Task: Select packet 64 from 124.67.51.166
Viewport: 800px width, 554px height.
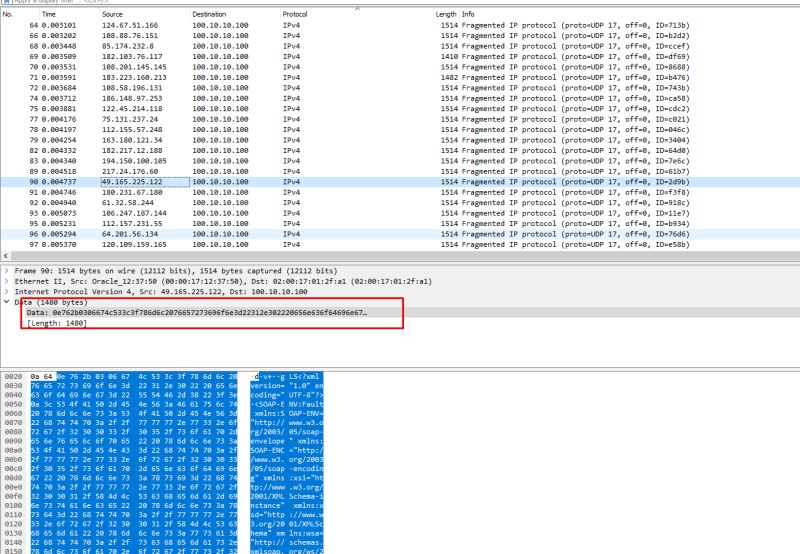Action: tap(400, 25)
